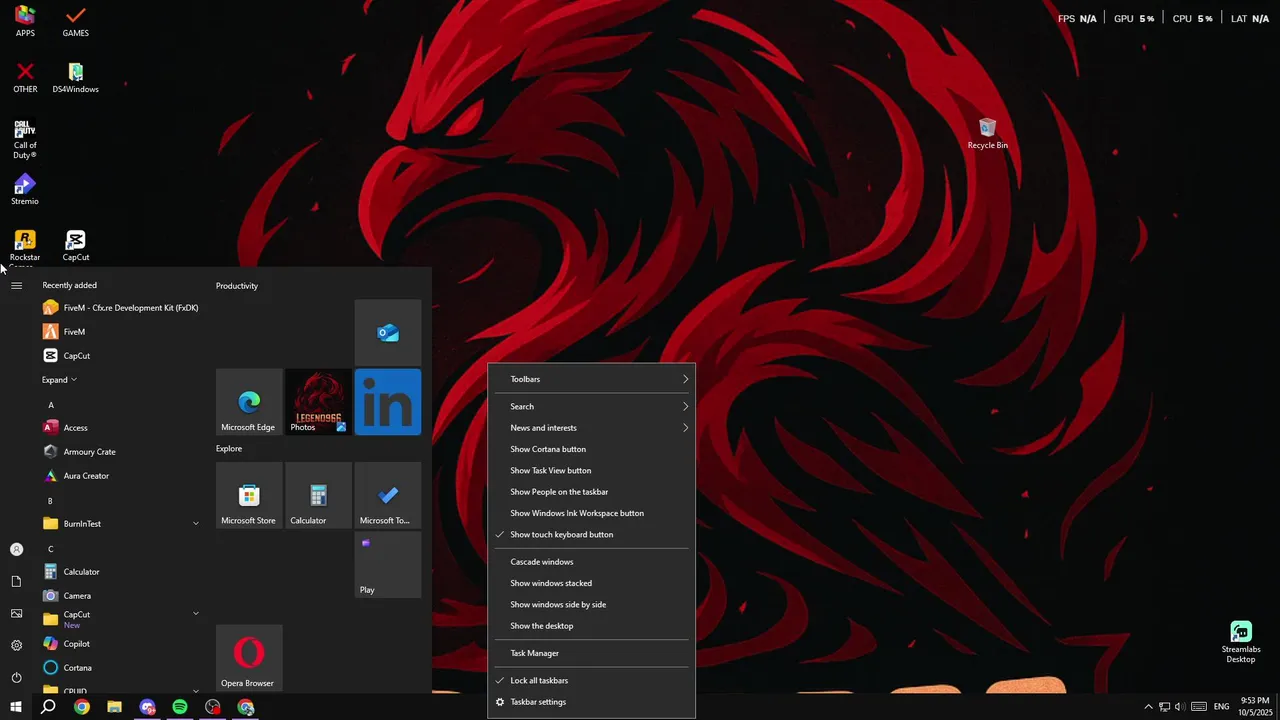1280x720 pixels.
Task: Open the user account icon in Start sidebar
Action: pyautogui.click(x=16, y=549)
